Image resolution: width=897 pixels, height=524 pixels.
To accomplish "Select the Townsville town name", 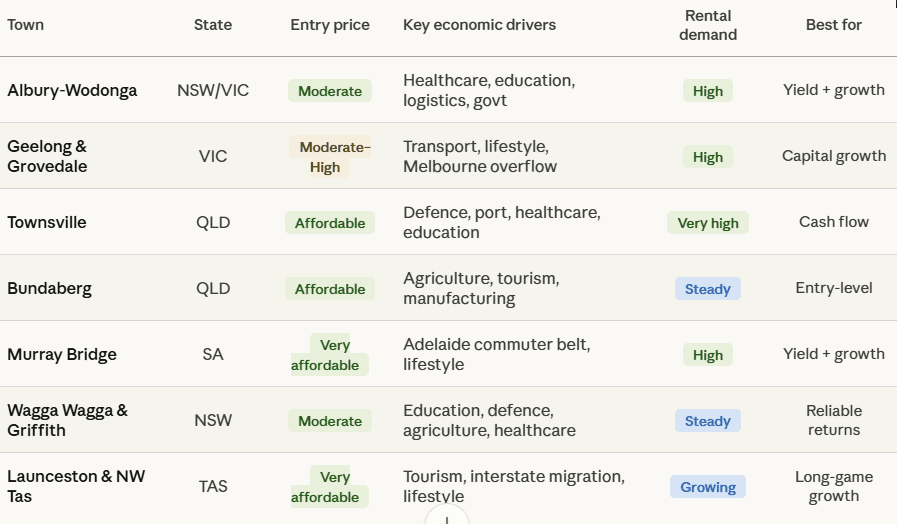I will [47, 222].
